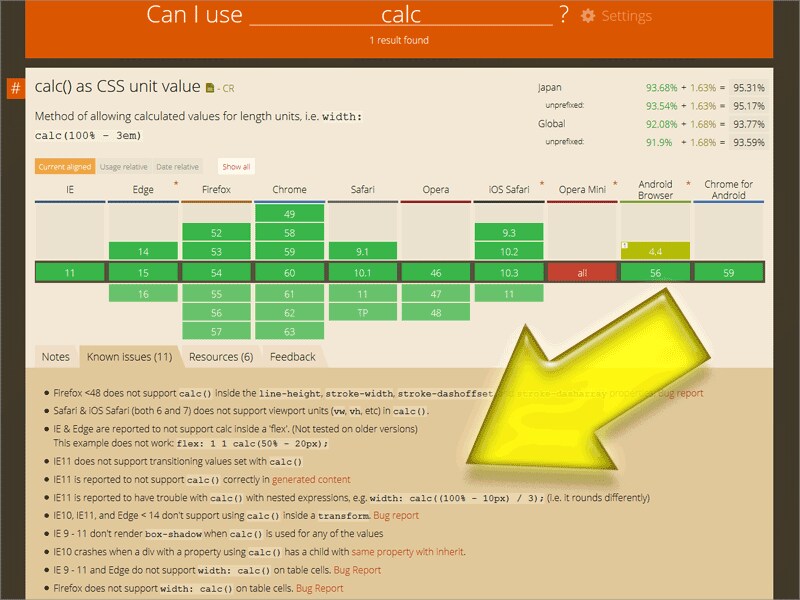Select the Chrome 63 version cell
The width and height of the screenshot is (800, 600).
(290, 331)
